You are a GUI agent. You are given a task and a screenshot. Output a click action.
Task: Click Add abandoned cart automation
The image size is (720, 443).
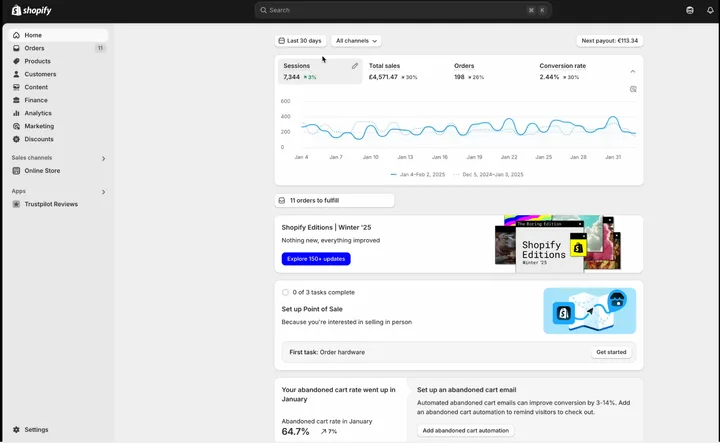[x=466, y=431]
